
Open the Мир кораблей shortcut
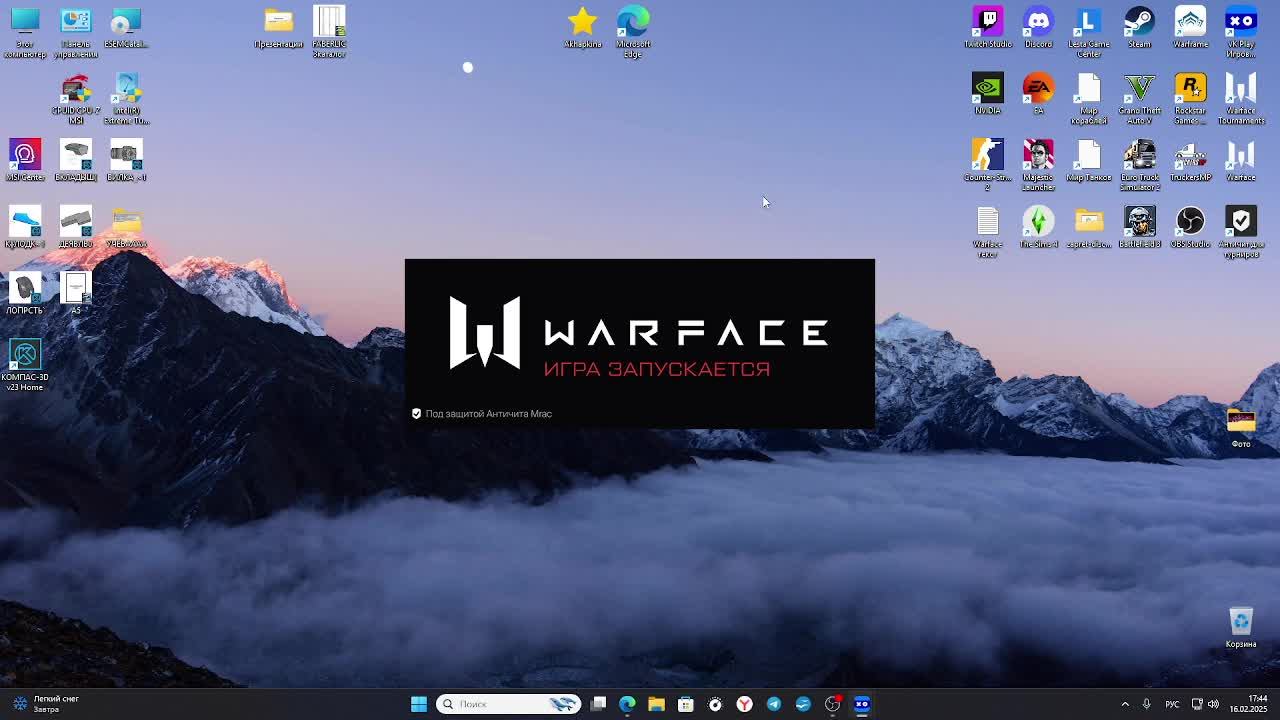pyautogui.click(x=1088, y=99)
